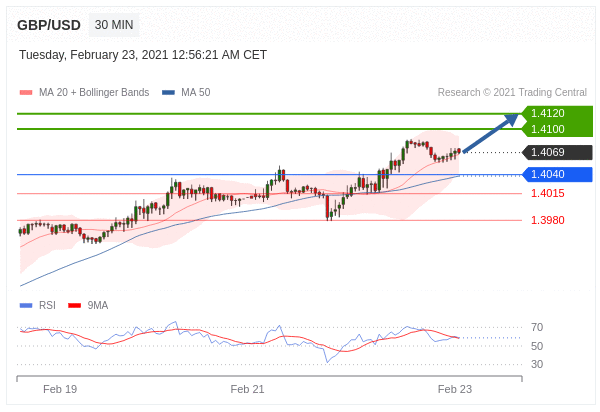Click the 30 MIN timeframe badge
Image resolution: width=600 pixels, height=412 pixels.
114,25
